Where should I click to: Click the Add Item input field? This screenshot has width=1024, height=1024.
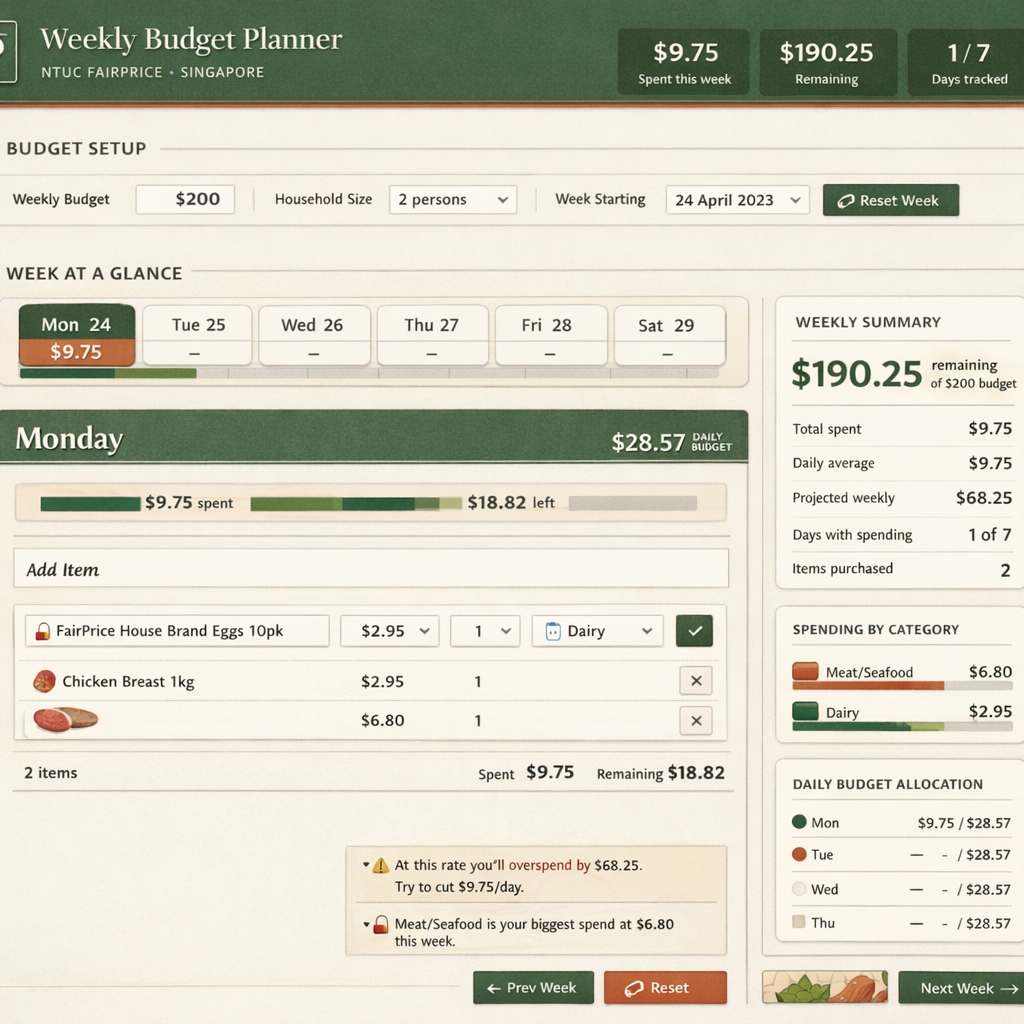point(370,568)
